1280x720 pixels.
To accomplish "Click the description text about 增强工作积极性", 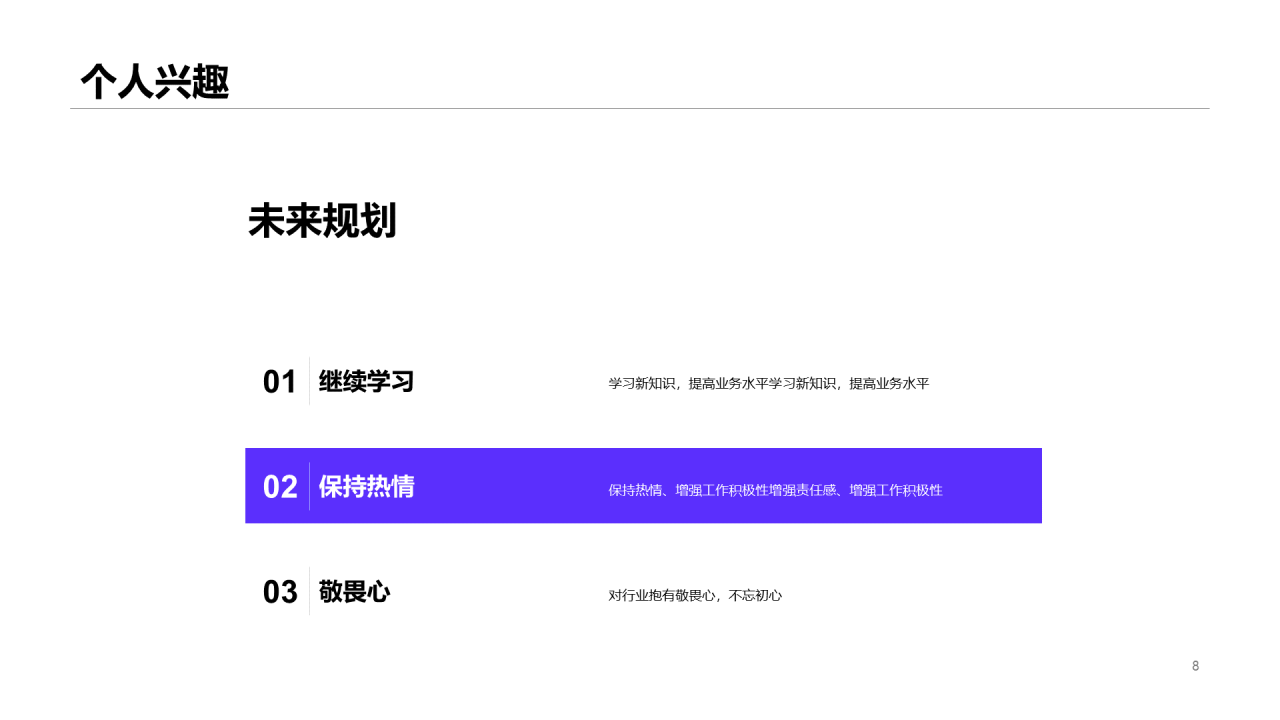I will 774,490.
